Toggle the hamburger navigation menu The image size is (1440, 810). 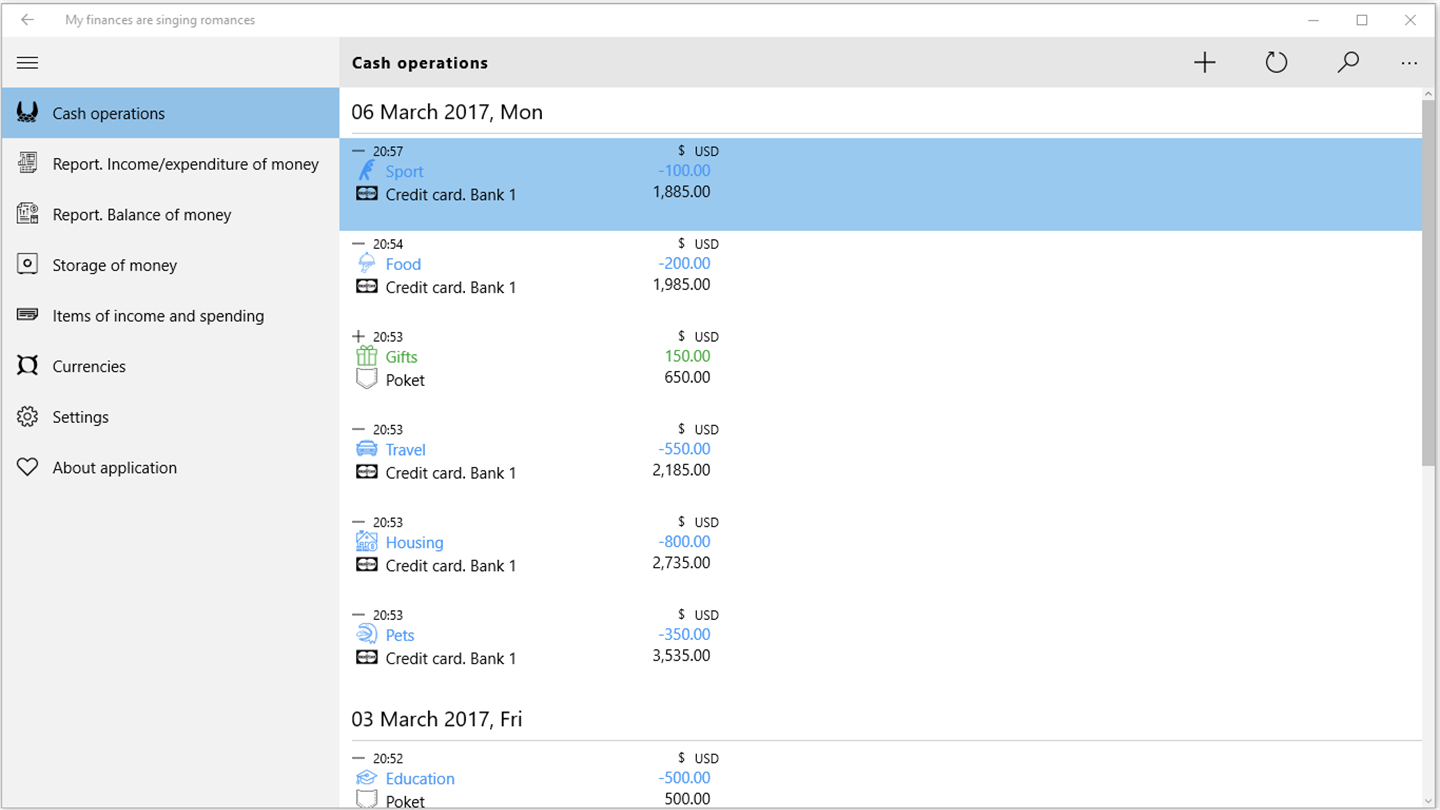(28, 63)
